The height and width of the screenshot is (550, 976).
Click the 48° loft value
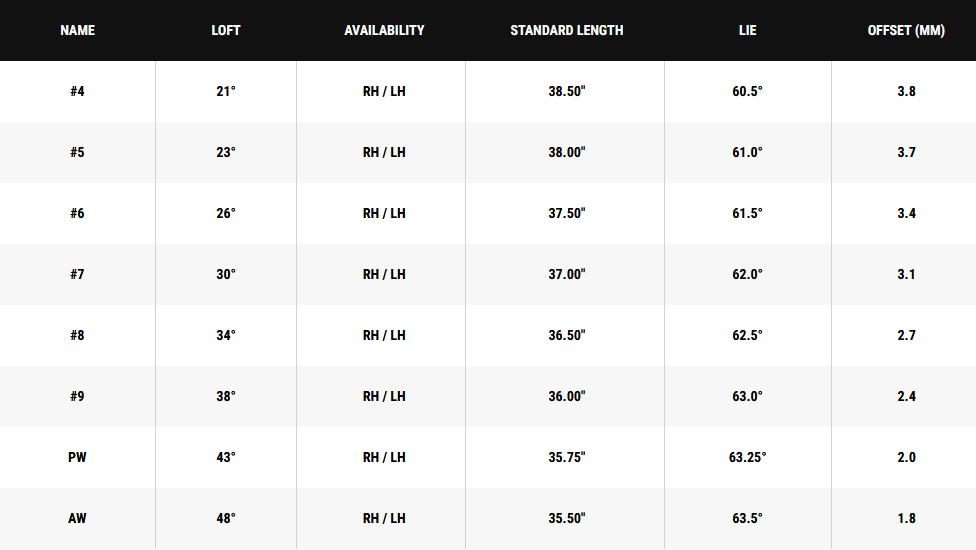tap(226, 519)
